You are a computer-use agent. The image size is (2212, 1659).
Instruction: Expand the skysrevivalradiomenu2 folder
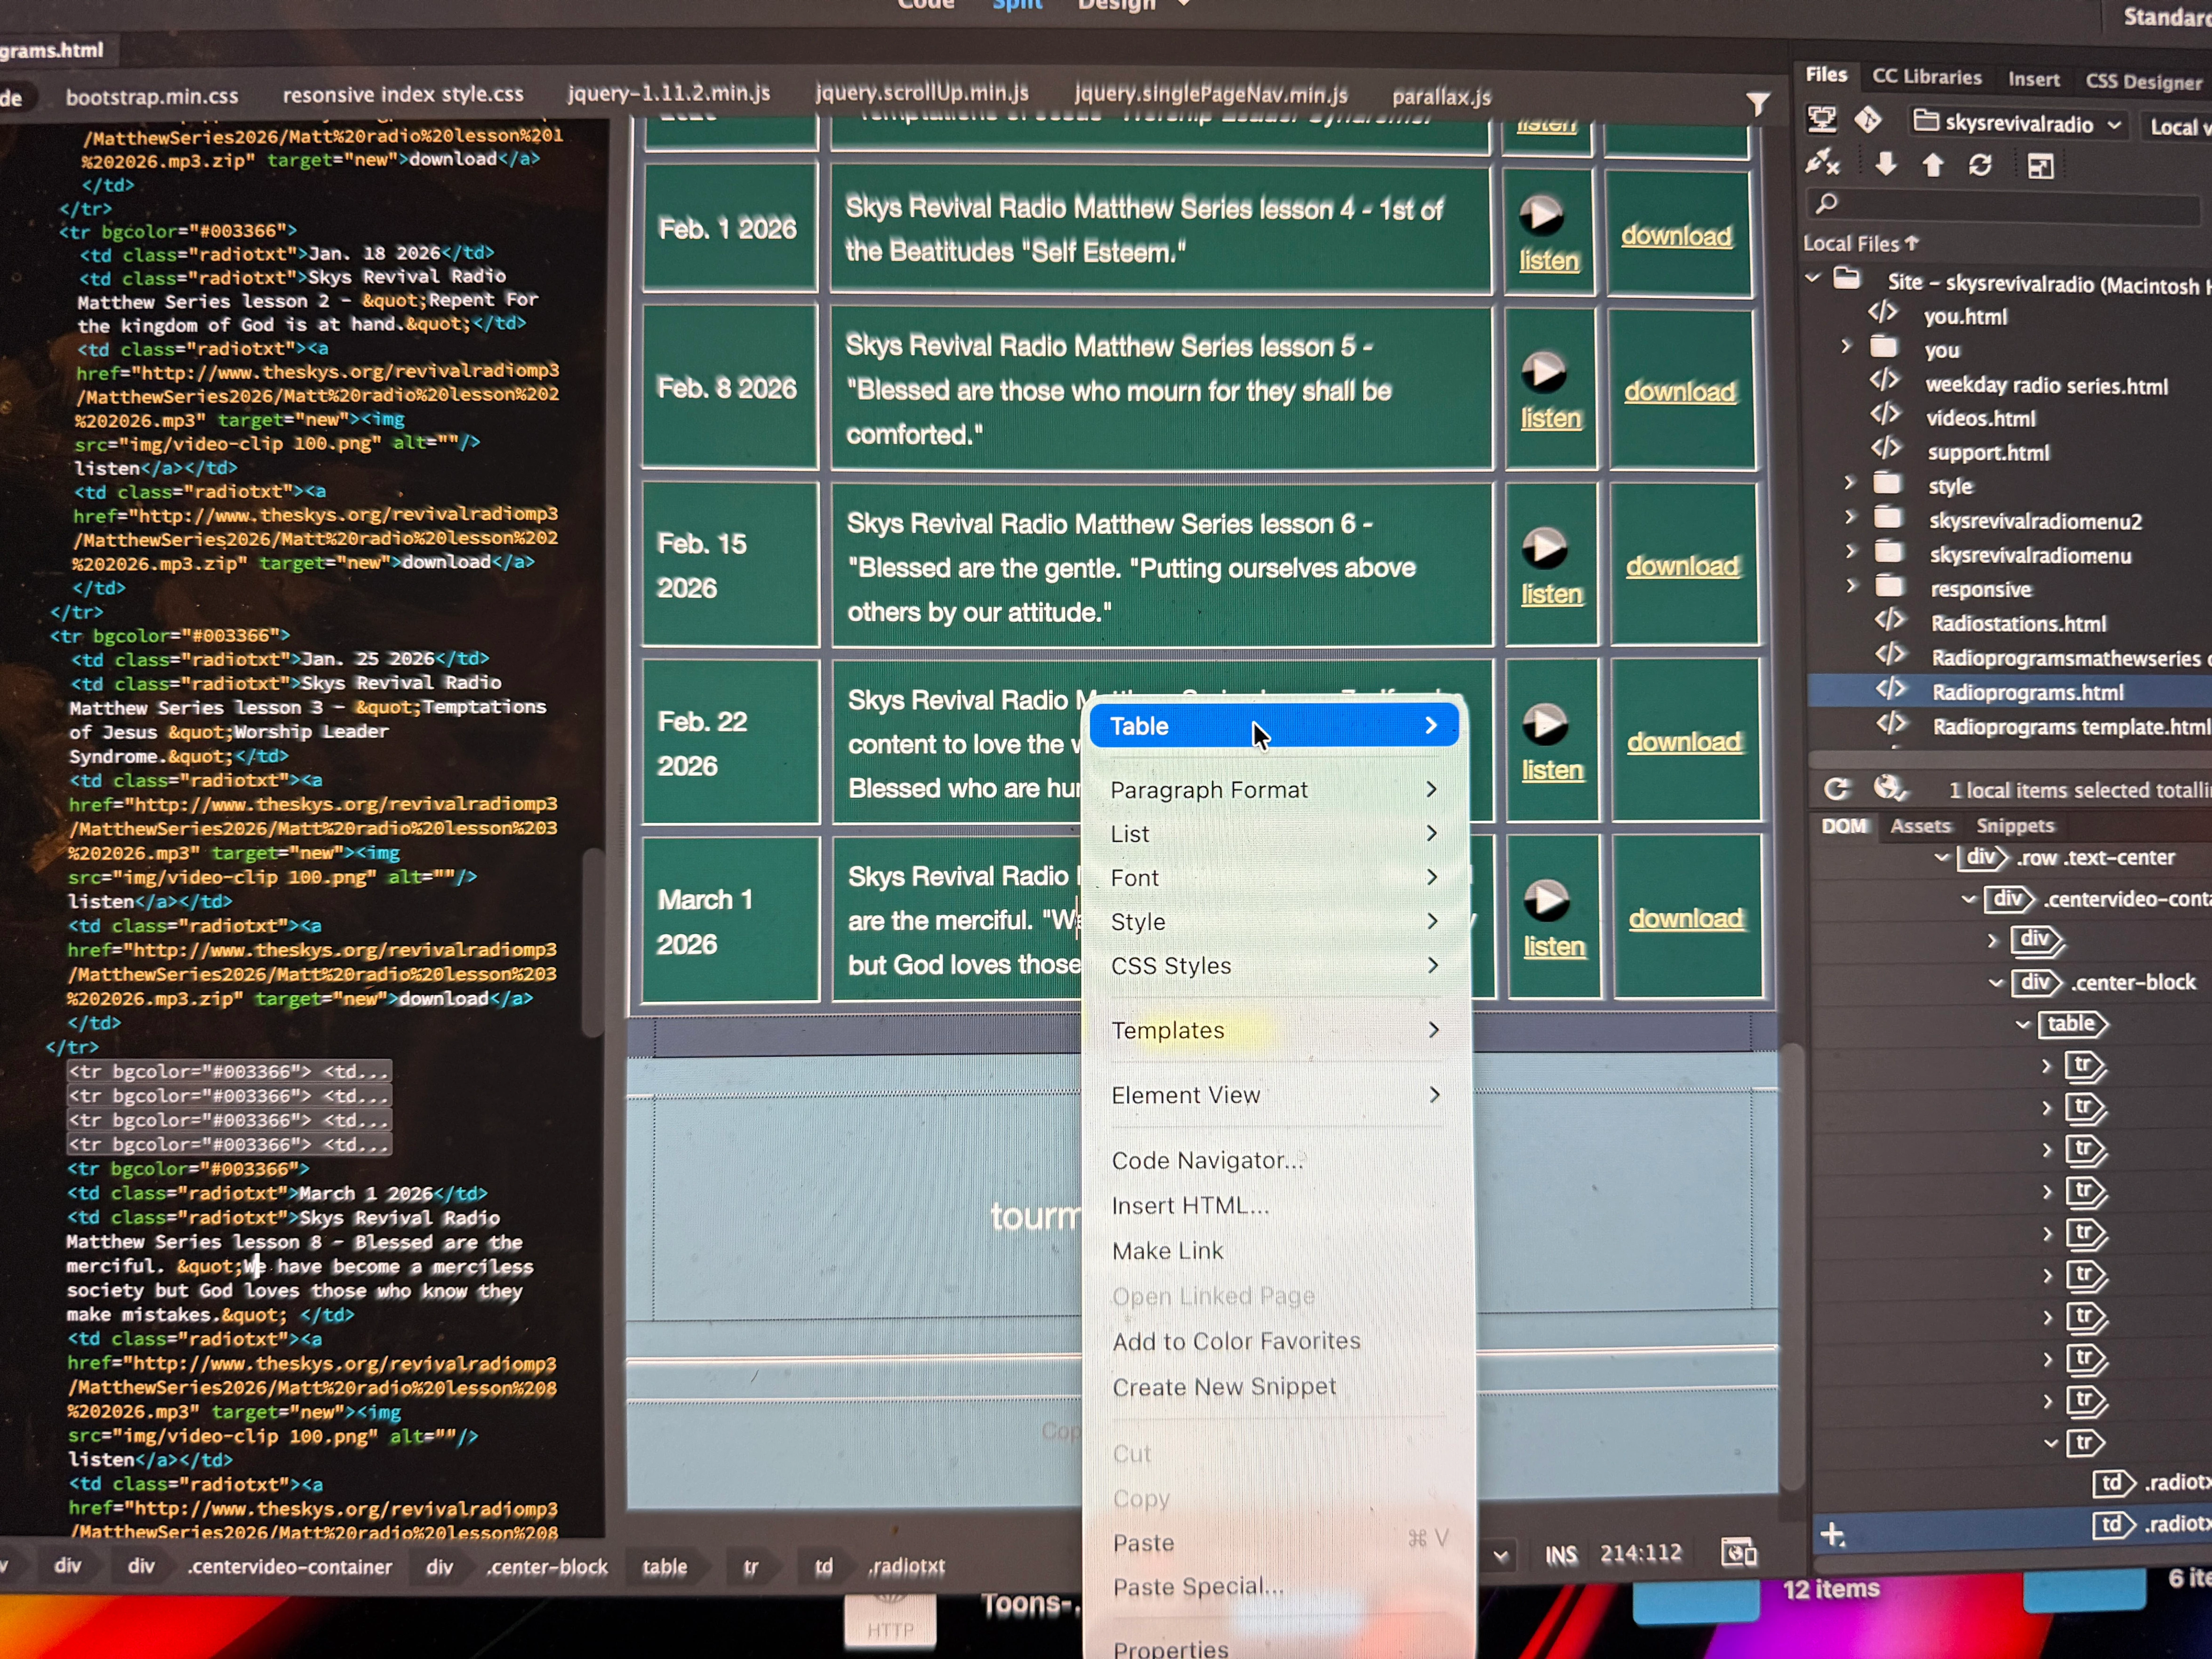(x=1850, y=518)
